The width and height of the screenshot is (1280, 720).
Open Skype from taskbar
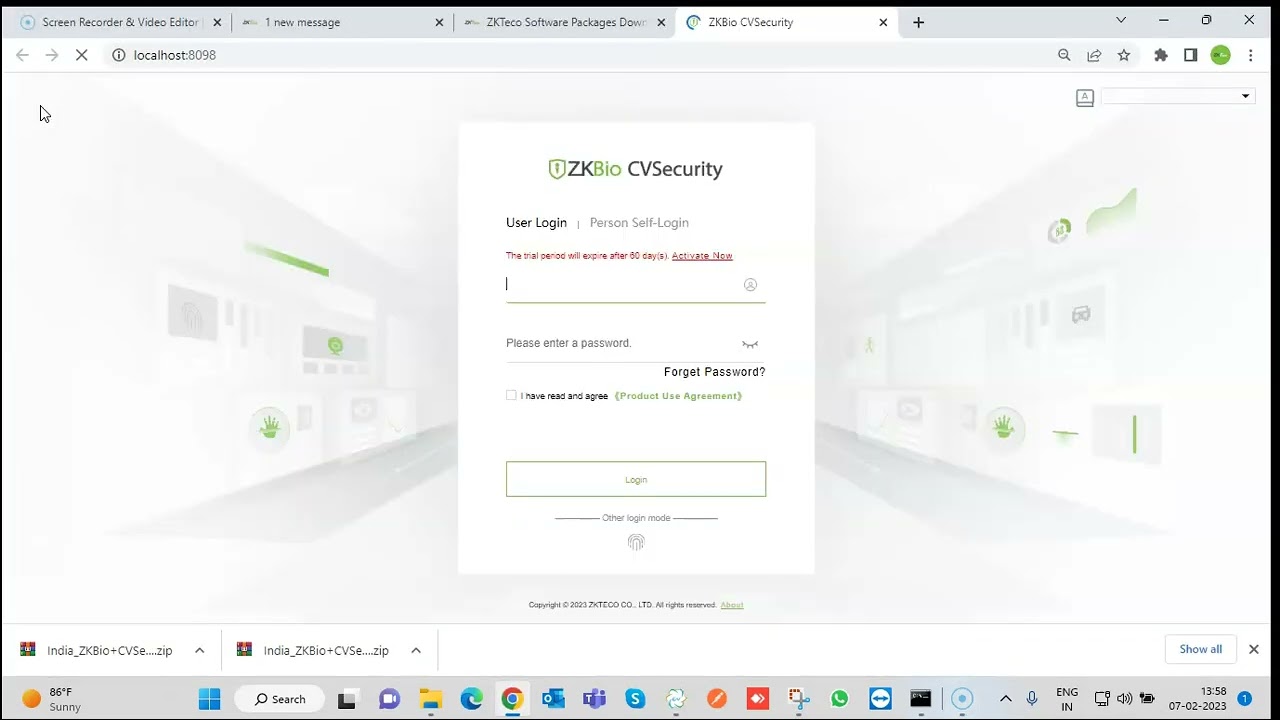[635, 698]
